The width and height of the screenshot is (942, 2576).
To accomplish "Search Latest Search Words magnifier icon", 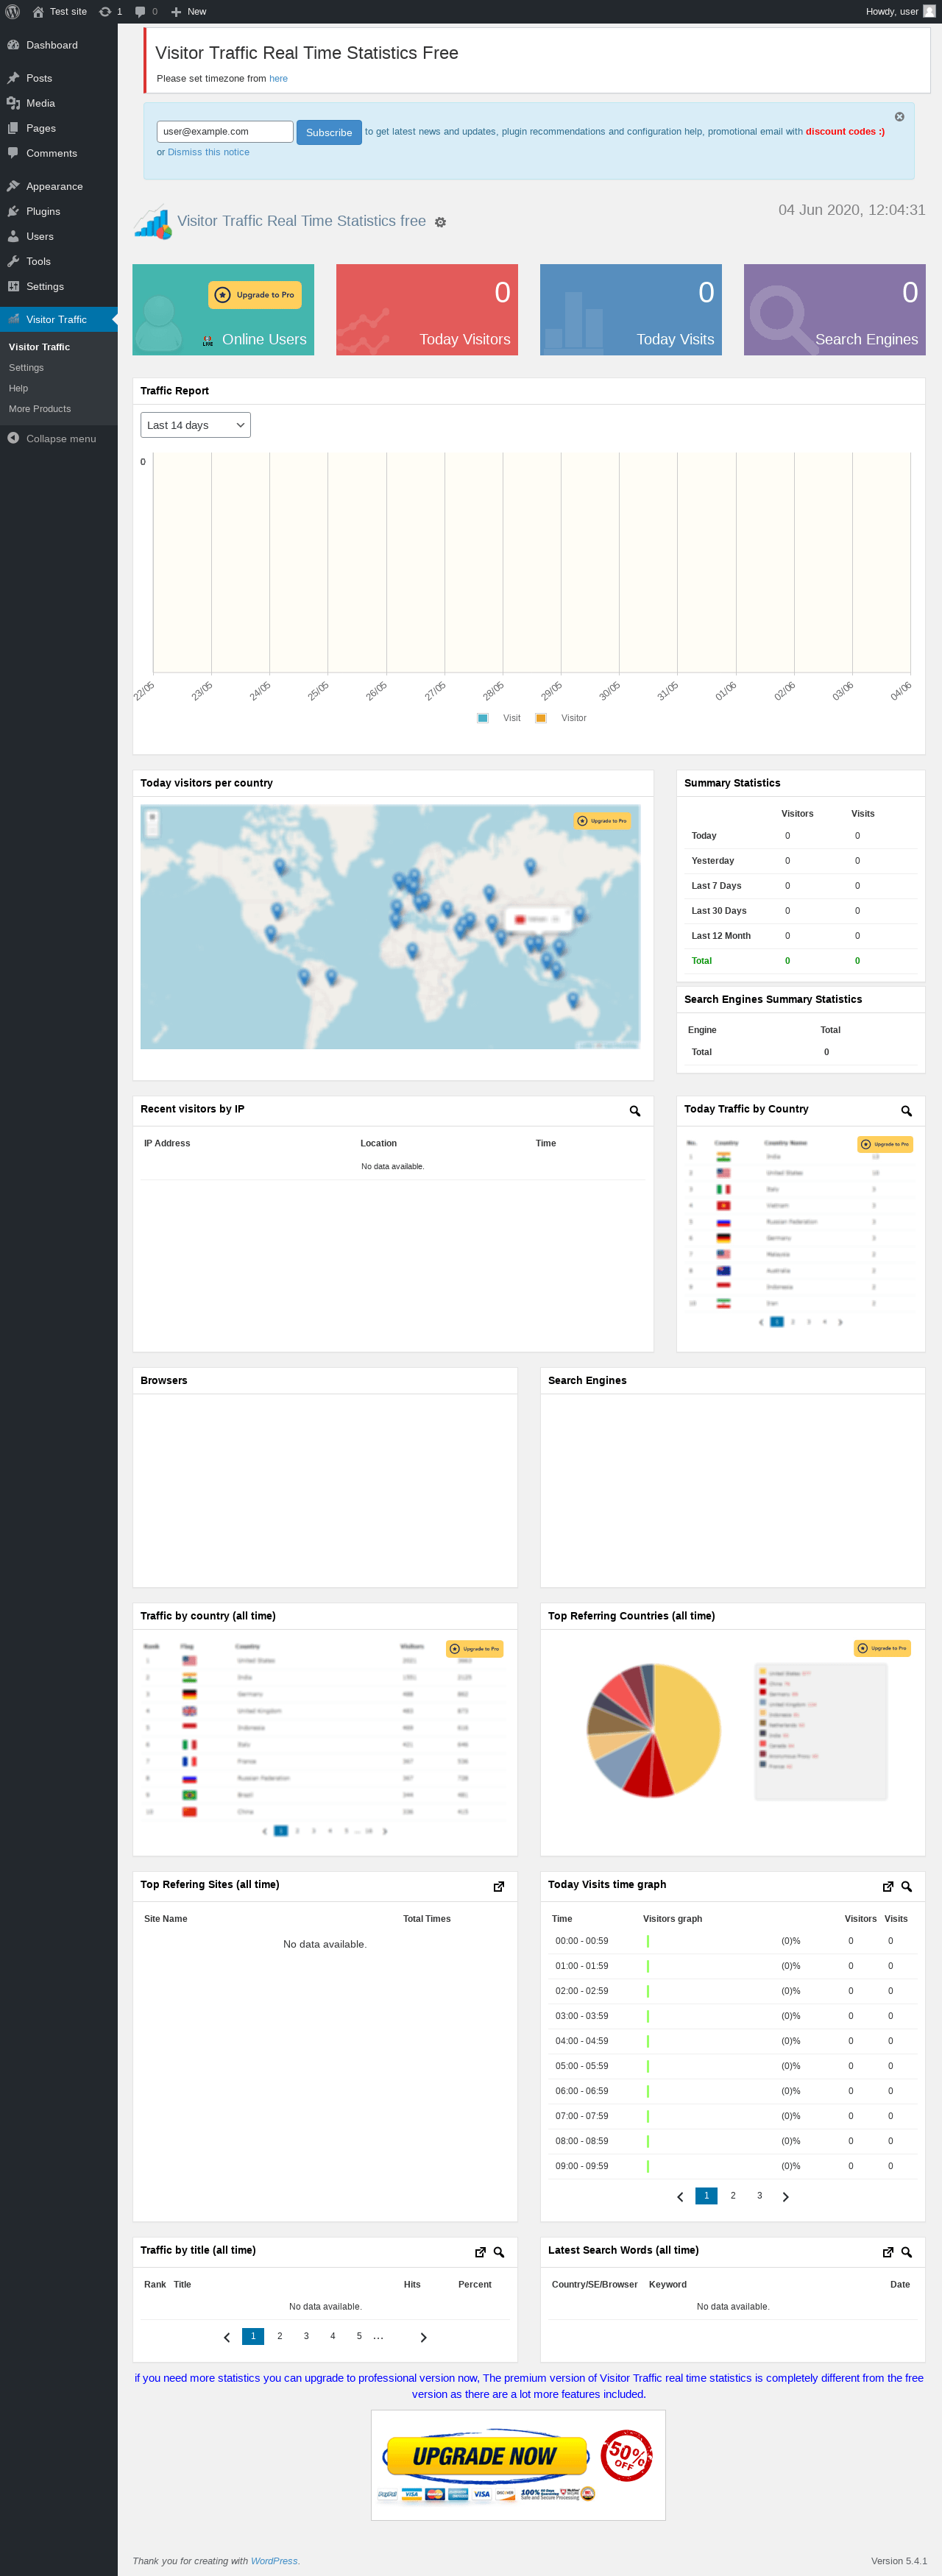I will pyautogui.click(x=906, y=2252).
